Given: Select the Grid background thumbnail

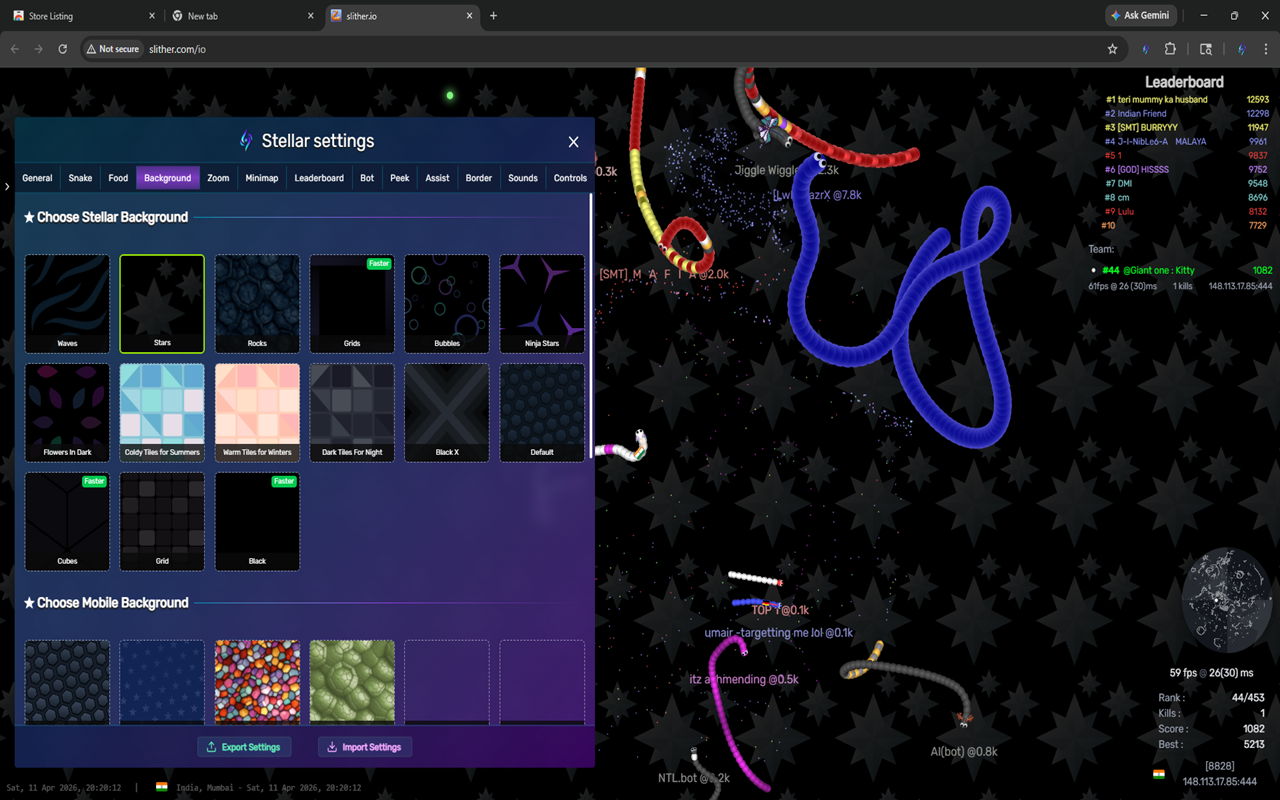Looking at the screenshot, I should point(162,521).
